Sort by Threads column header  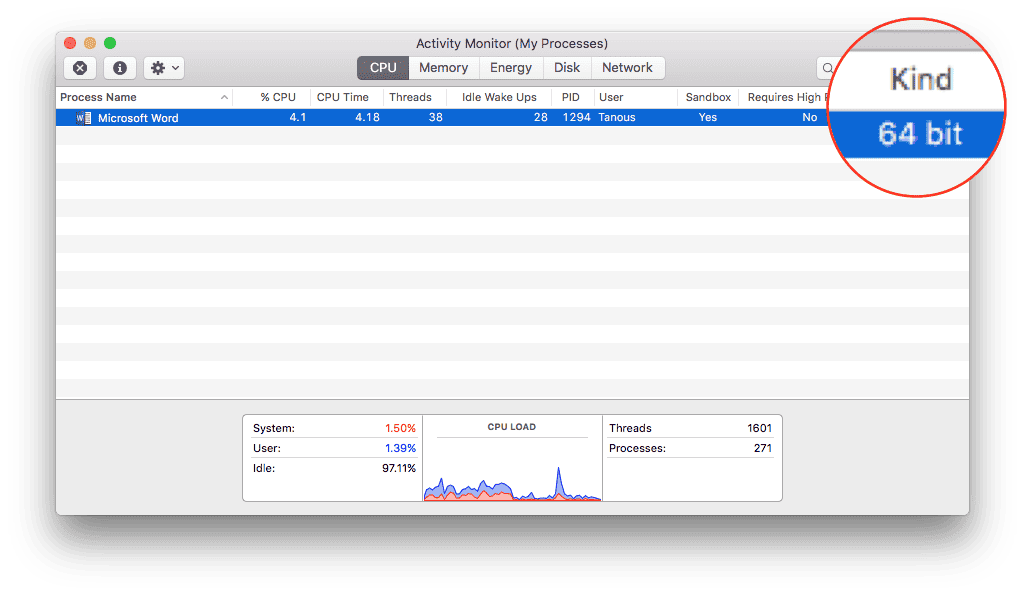pos(411,97)
